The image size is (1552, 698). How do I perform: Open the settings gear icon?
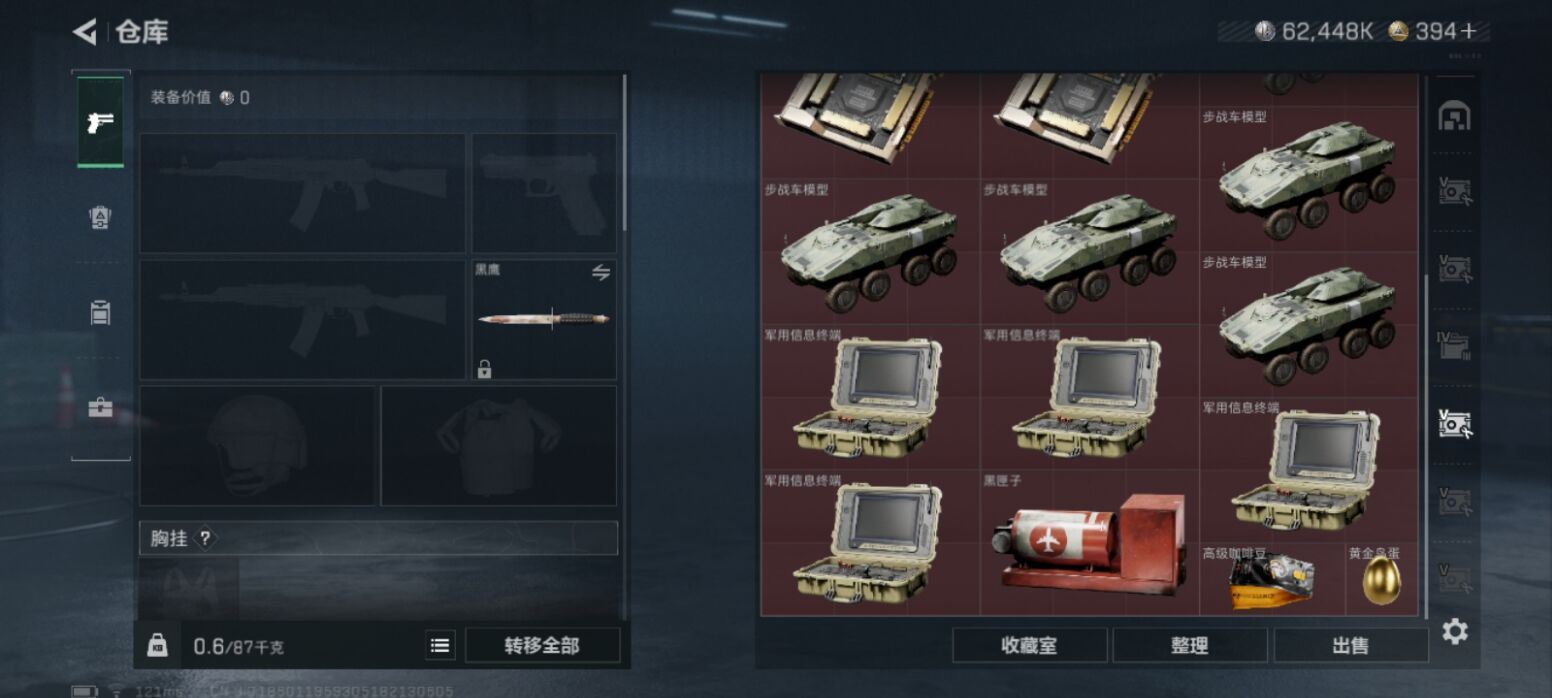tap(1455, 631)
